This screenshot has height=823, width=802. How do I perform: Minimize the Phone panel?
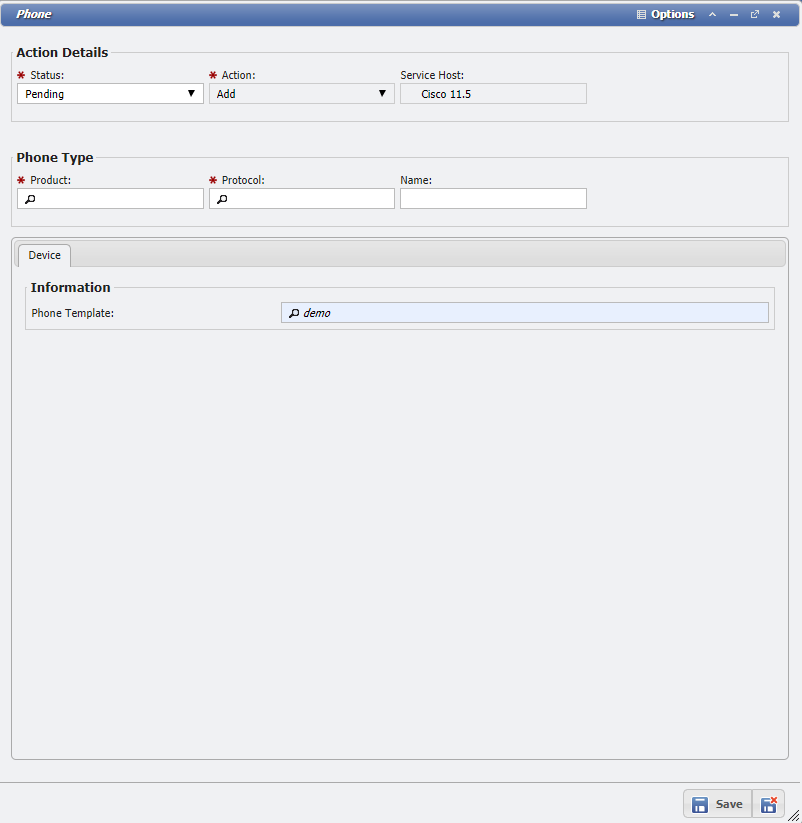coord(734,15)
